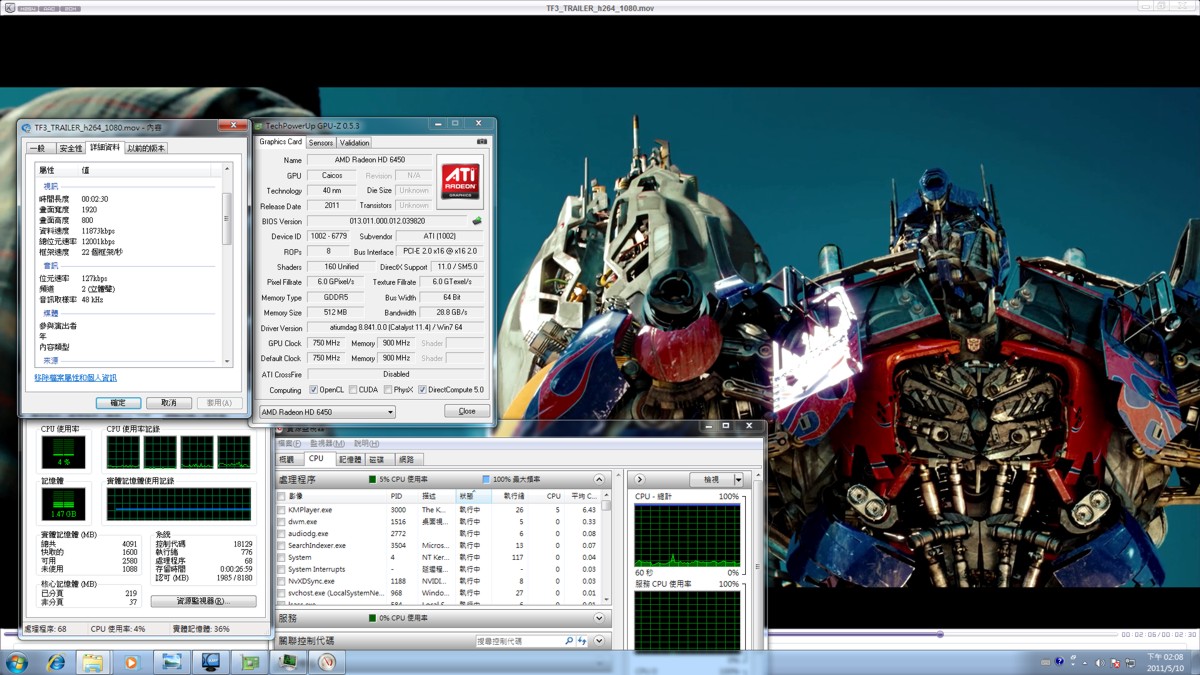The width and height of the screenshot is (1200, 675).
Task: Collapse the processes section in Resource Monitor
Action: [x=599, y=480]
